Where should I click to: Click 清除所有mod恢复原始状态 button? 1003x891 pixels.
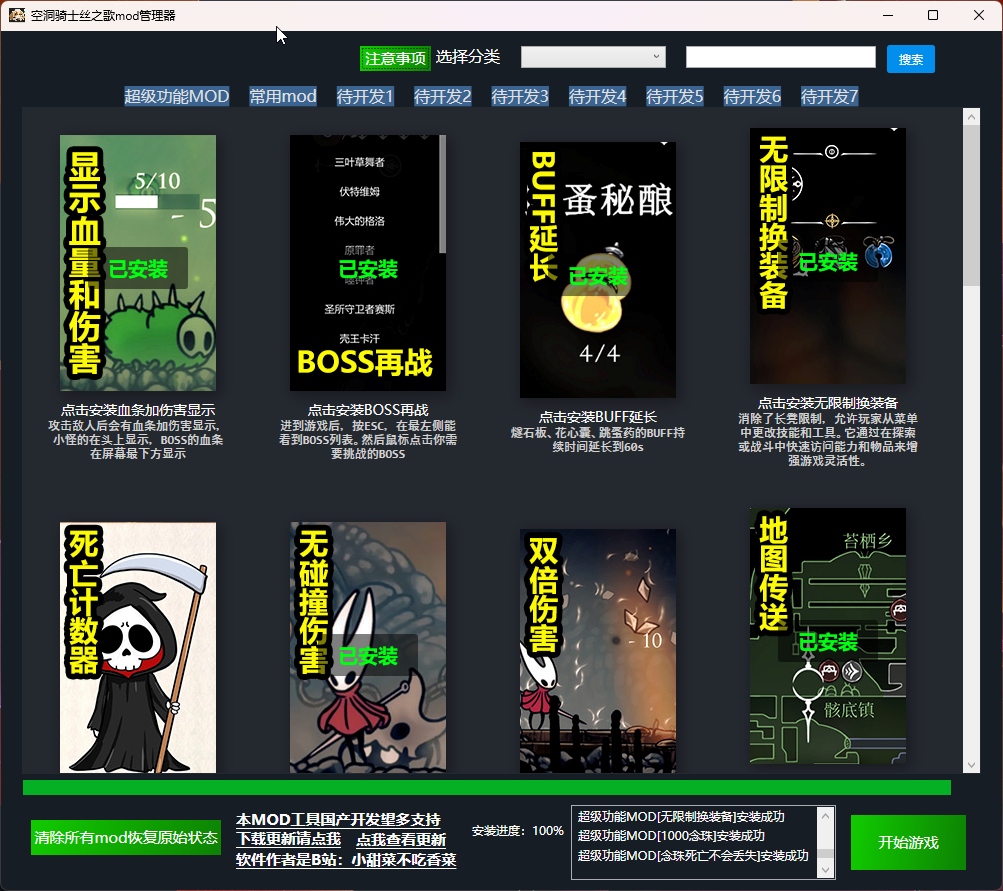[x=126, y=837]
